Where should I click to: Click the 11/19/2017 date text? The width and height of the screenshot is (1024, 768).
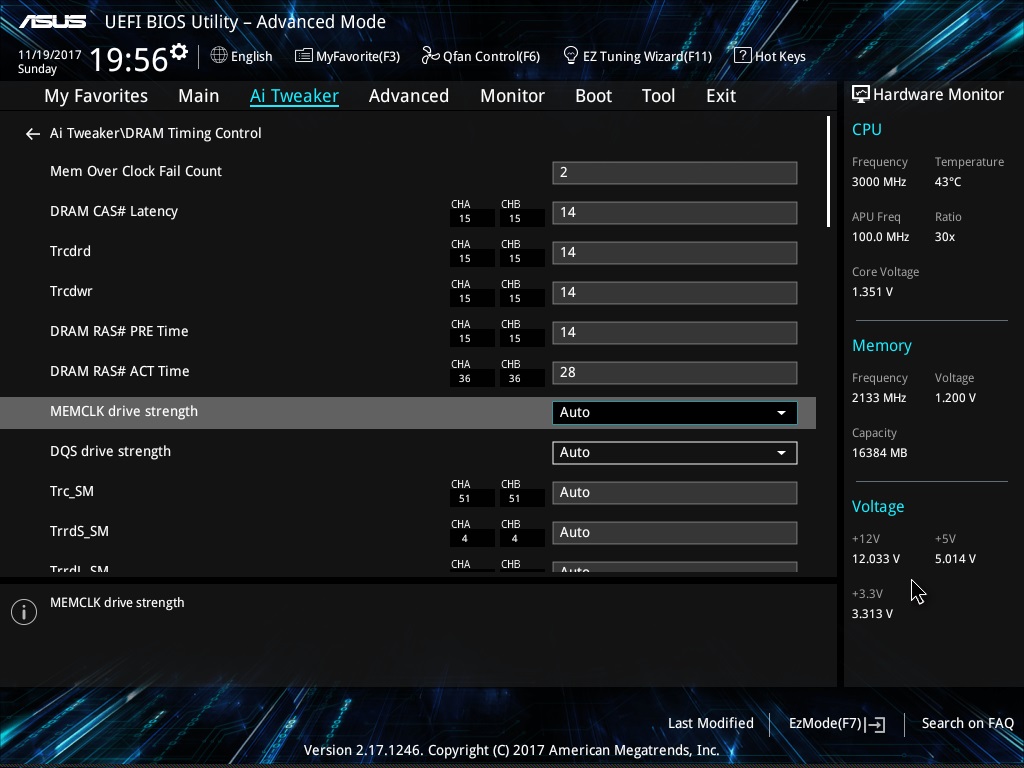(50, 55)
